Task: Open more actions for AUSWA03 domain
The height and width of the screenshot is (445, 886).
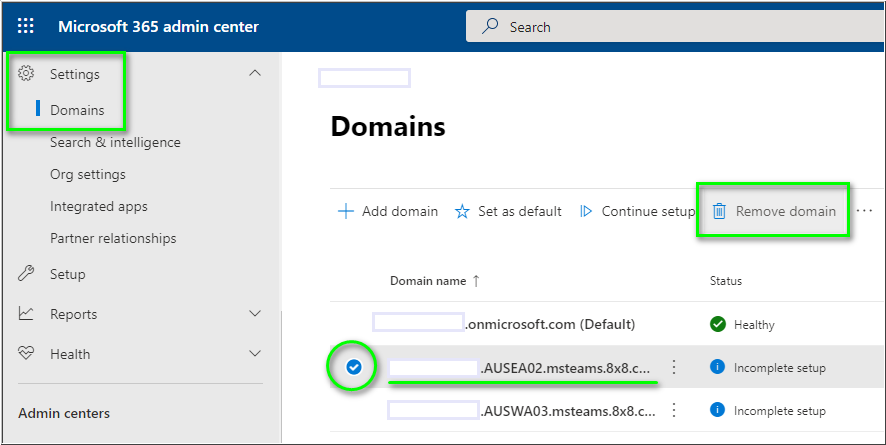Action: 673,411
